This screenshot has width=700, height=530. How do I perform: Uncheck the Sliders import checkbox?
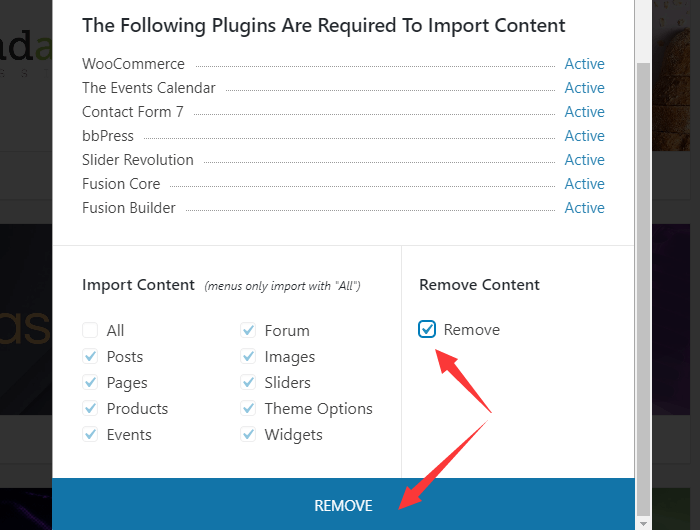pos(248,383)
